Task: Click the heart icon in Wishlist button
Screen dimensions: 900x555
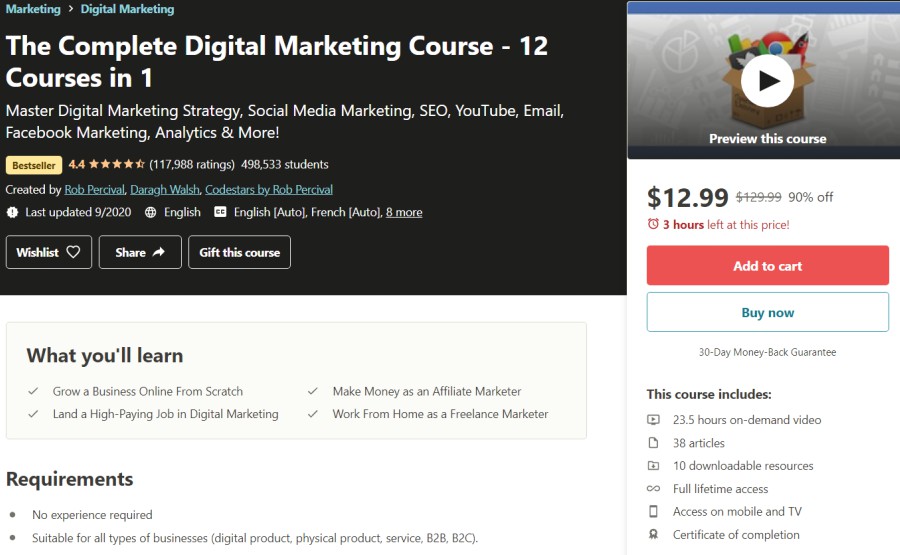Action: point(73,251)
